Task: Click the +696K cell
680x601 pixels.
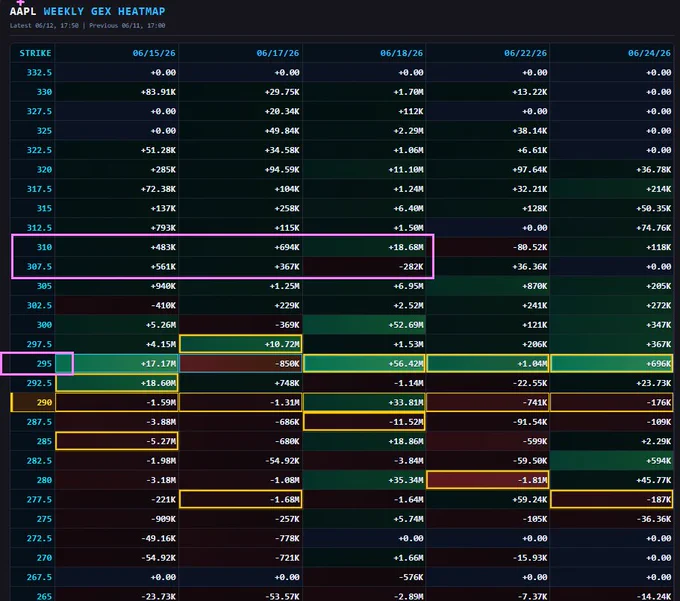Action: pos(612,364)
